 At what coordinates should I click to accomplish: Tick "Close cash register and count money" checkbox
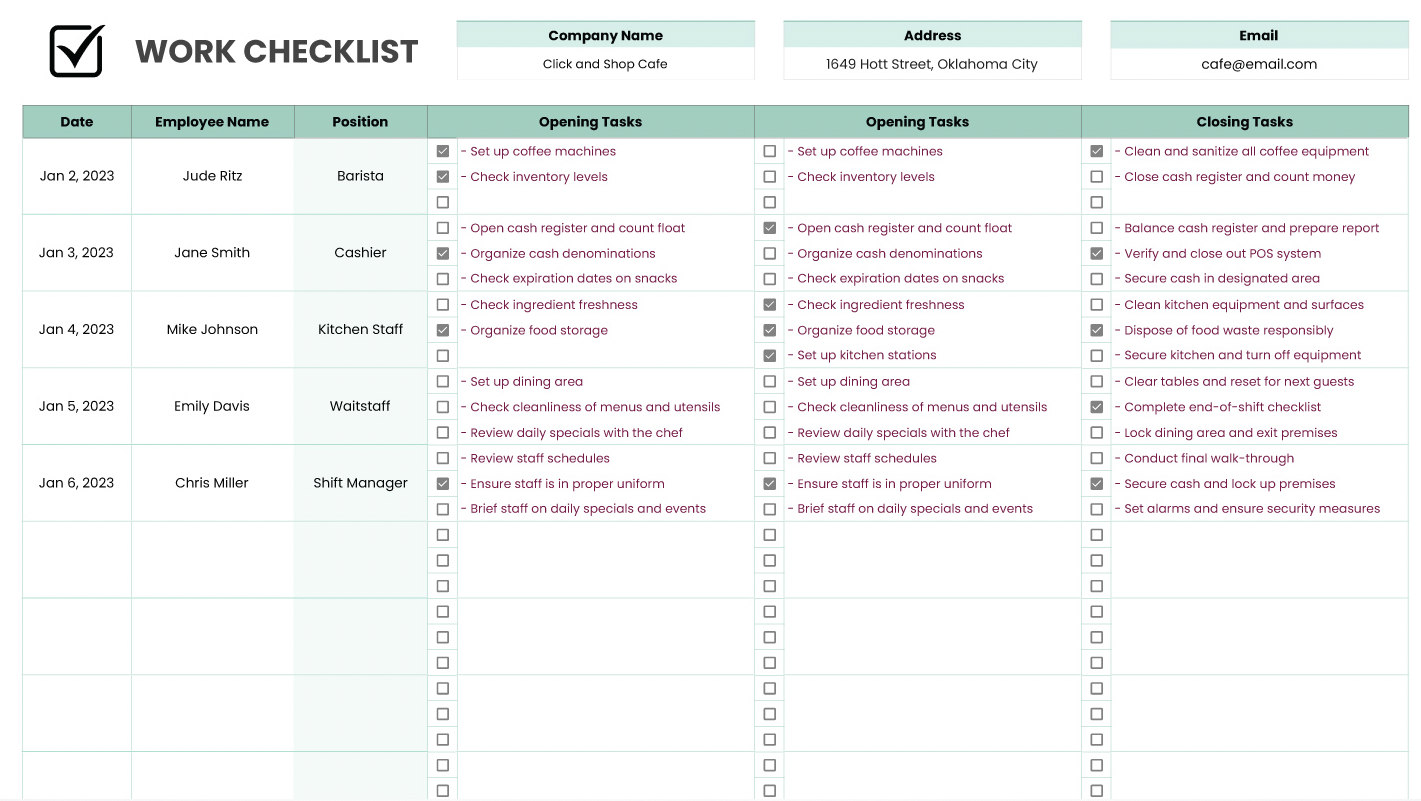point(1097,177)
